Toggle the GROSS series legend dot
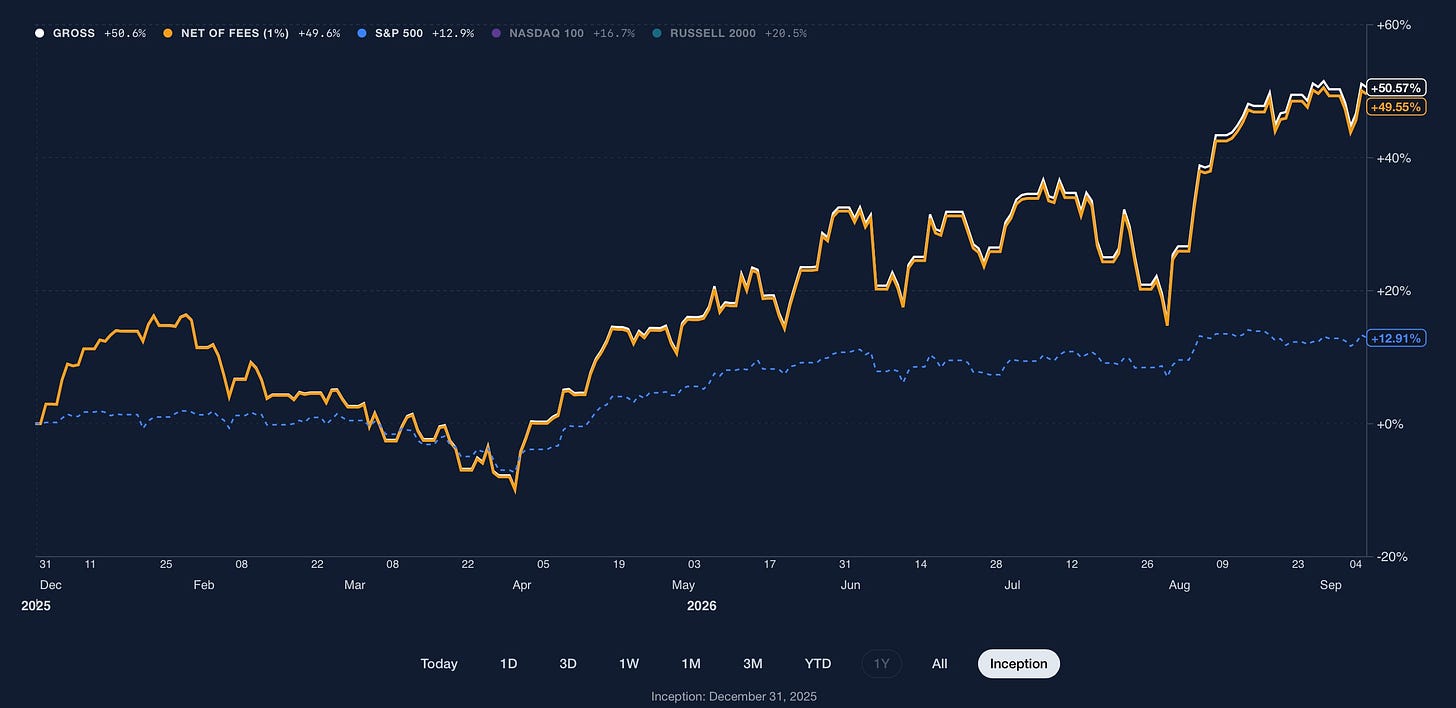 (39, 33)
